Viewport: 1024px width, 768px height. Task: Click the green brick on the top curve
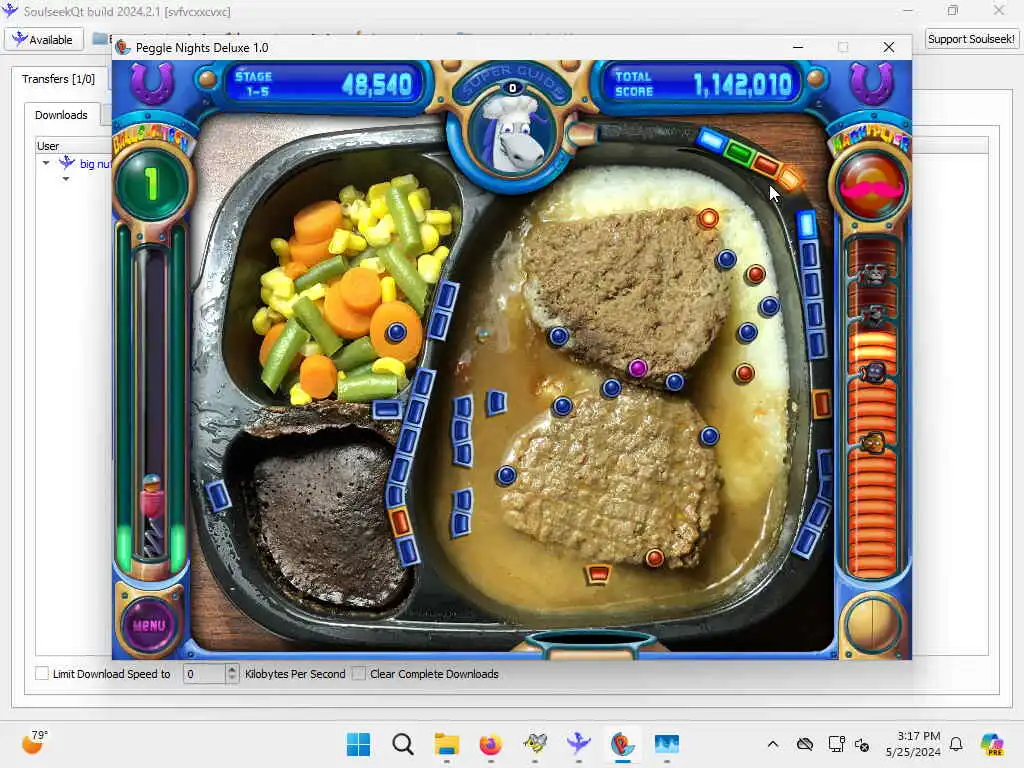(739, 153)
